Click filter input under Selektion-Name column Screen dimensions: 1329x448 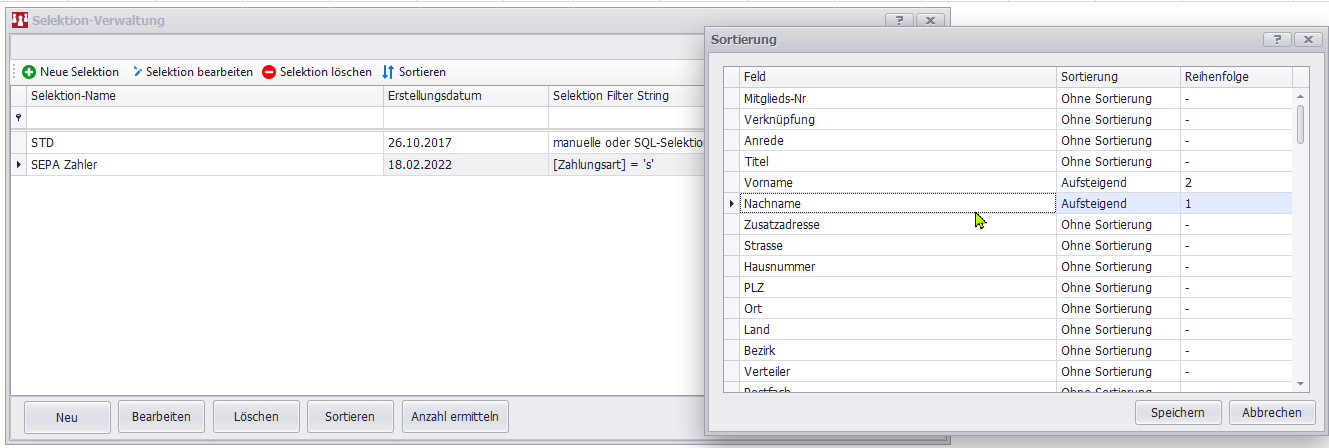click(205, 118)
